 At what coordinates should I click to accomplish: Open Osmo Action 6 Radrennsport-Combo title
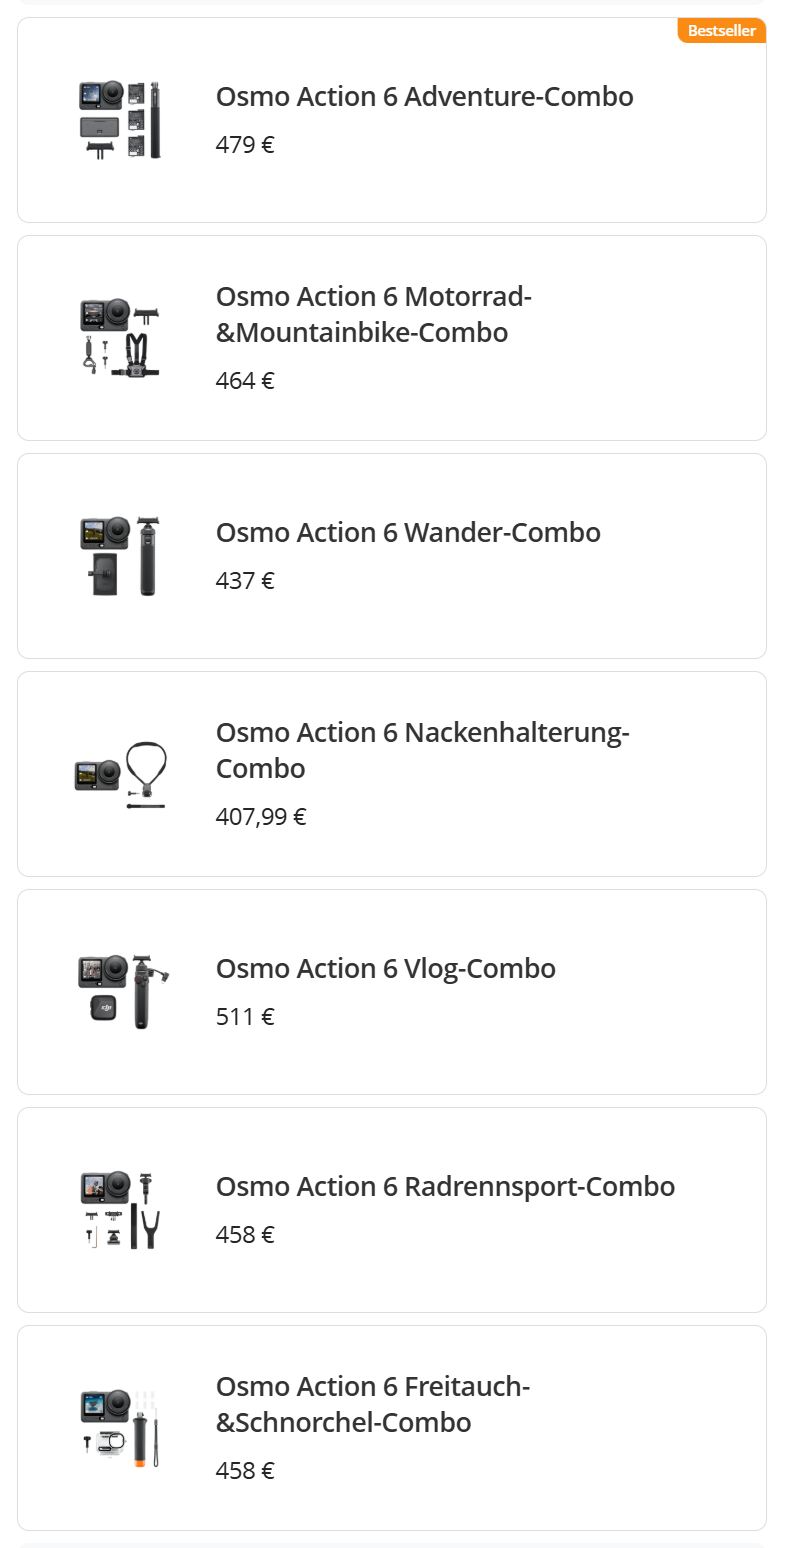(445, 1187)
